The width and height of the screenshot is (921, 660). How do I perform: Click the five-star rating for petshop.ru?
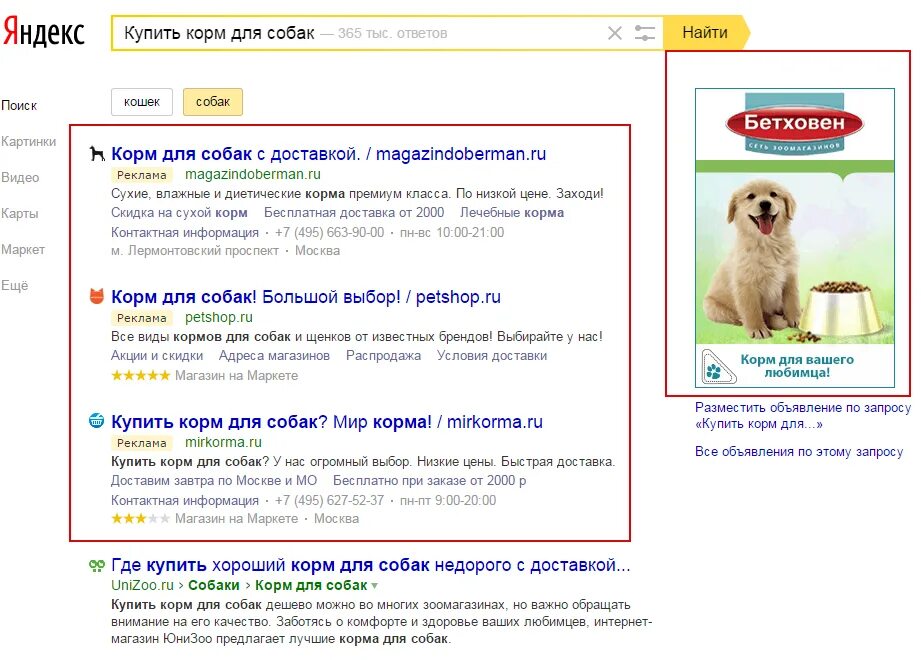pos(140,375)
